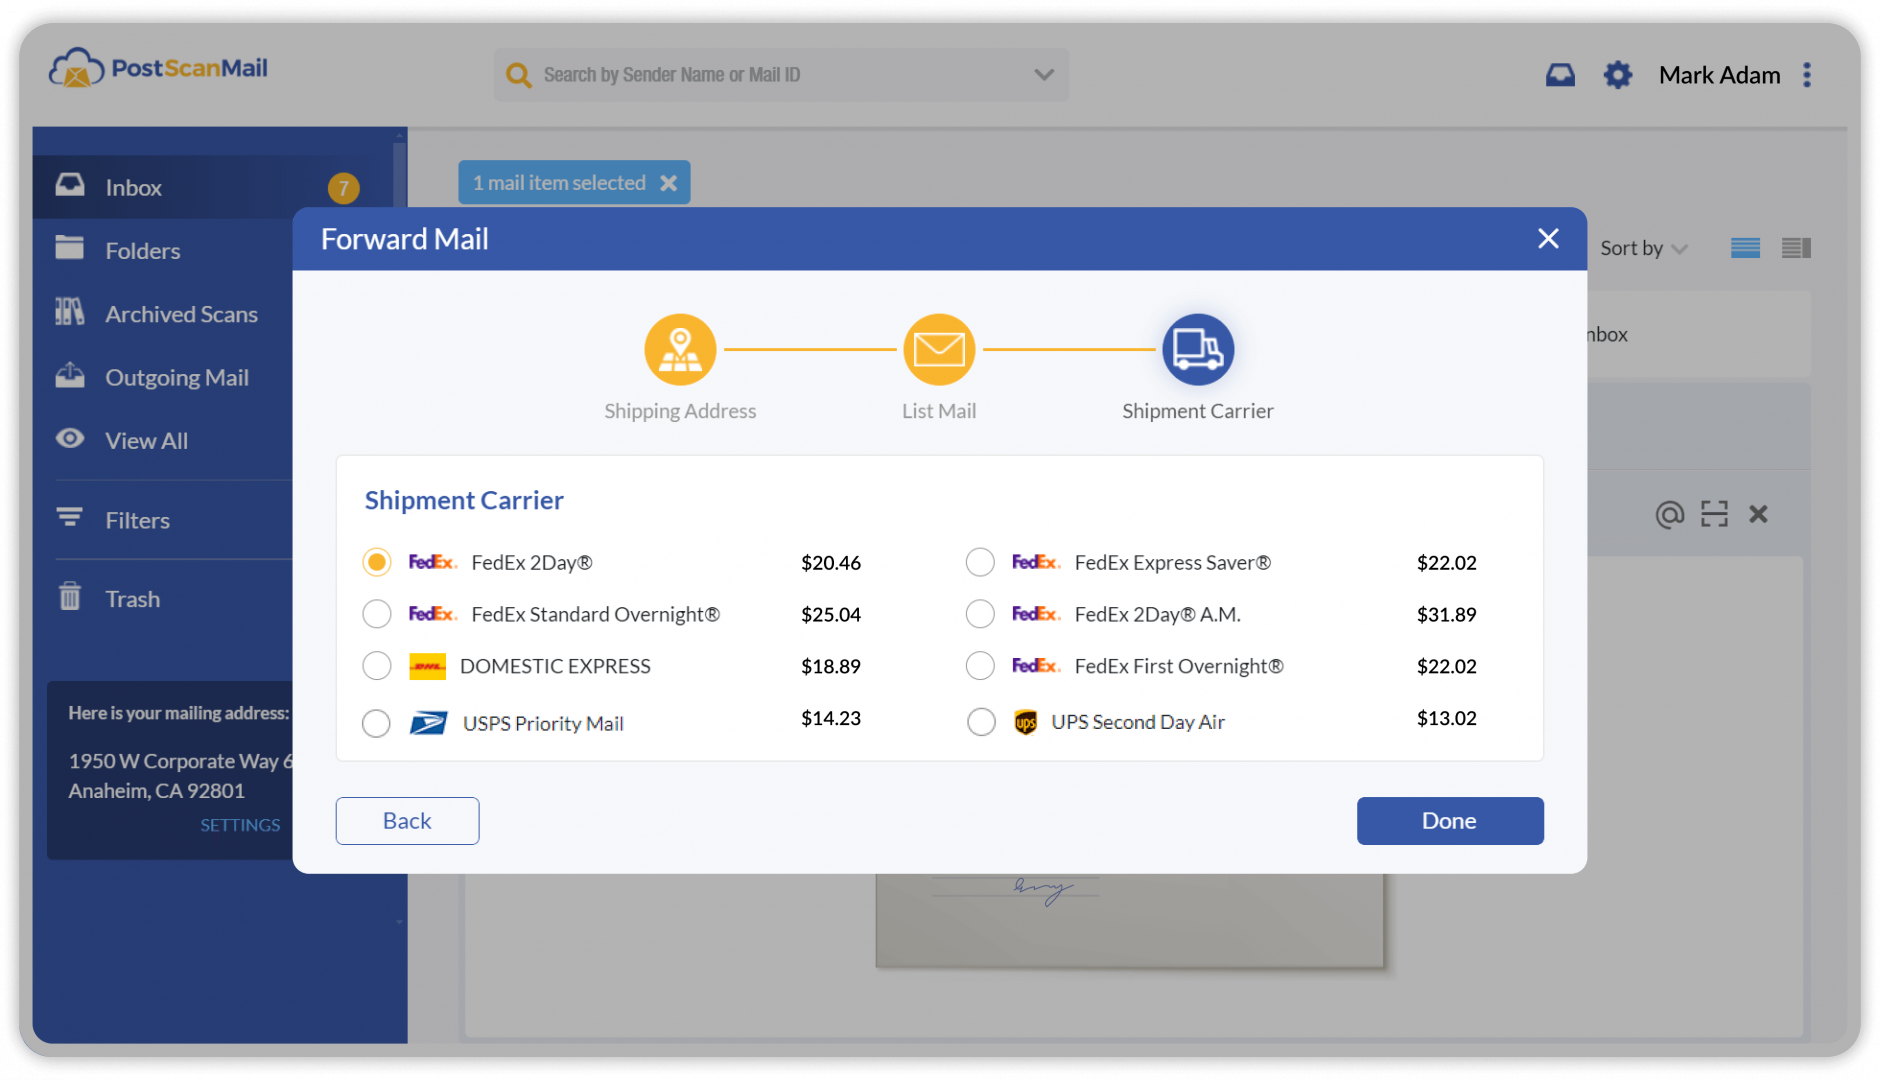The width and height of the screenshot is (1880, 1080).
Task: Select UPS Second Day Air option
Action: pyautogui.click(x=980, y=721)
